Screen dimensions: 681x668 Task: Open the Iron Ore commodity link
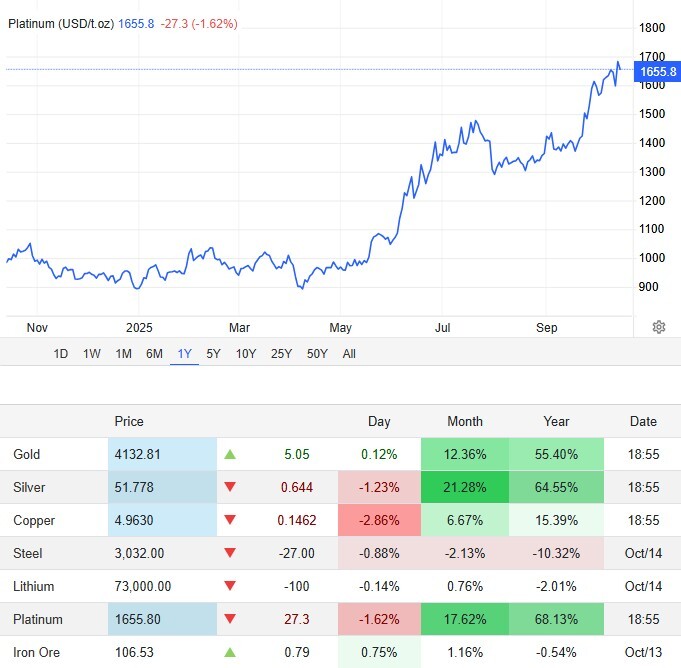click(x=37, y=652)
